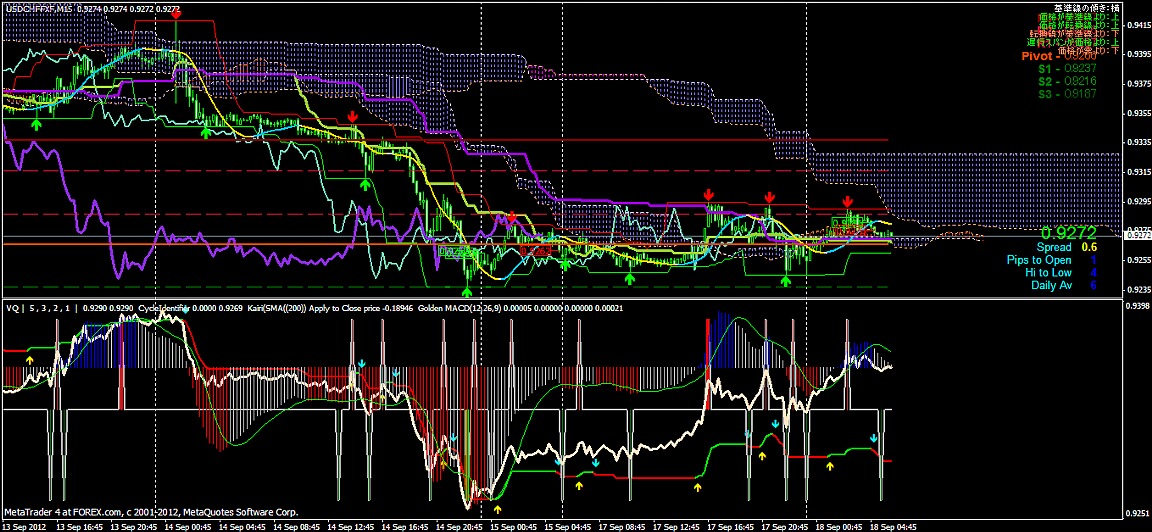Viewport: 1152px width, 532px height.
Task: Click the large green 0.9272 price readout
Action: (1069, 233)
